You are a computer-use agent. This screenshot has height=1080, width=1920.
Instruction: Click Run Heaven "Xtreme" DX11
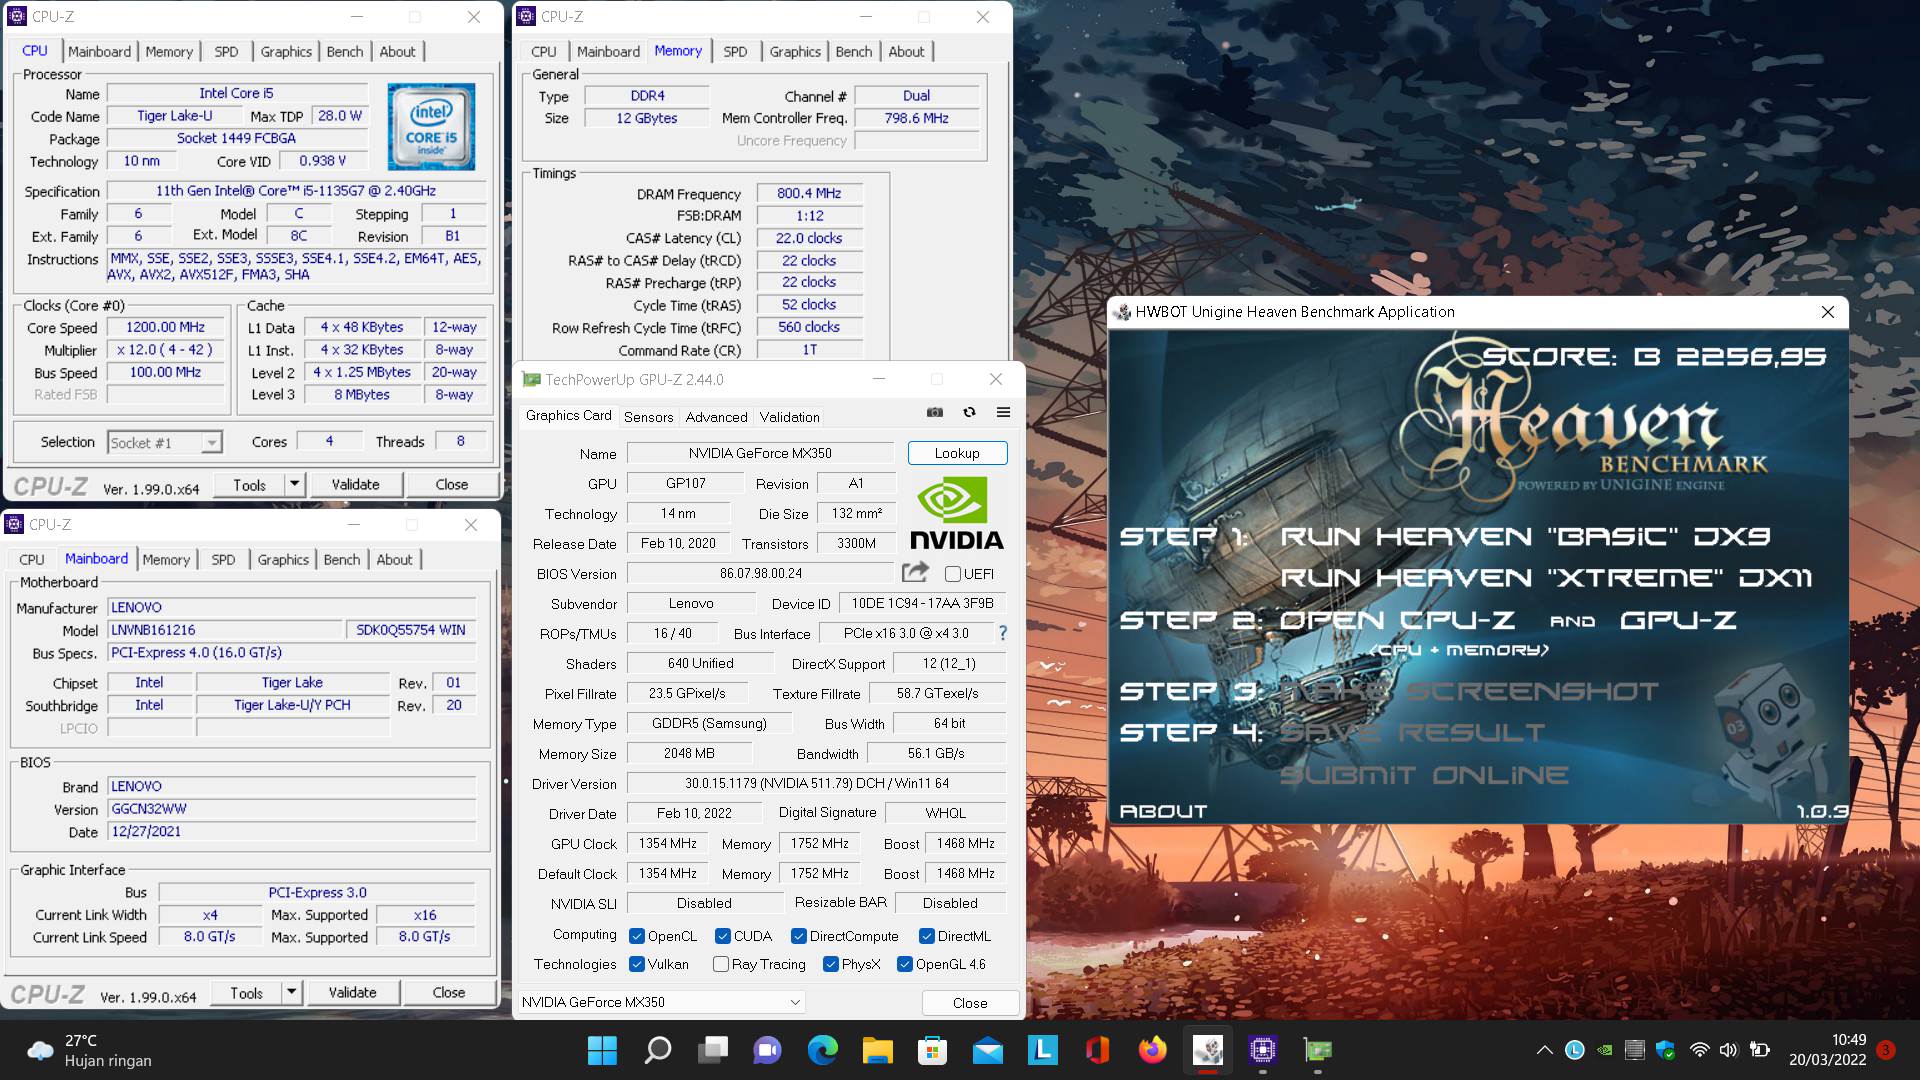tap(1546, 578)
